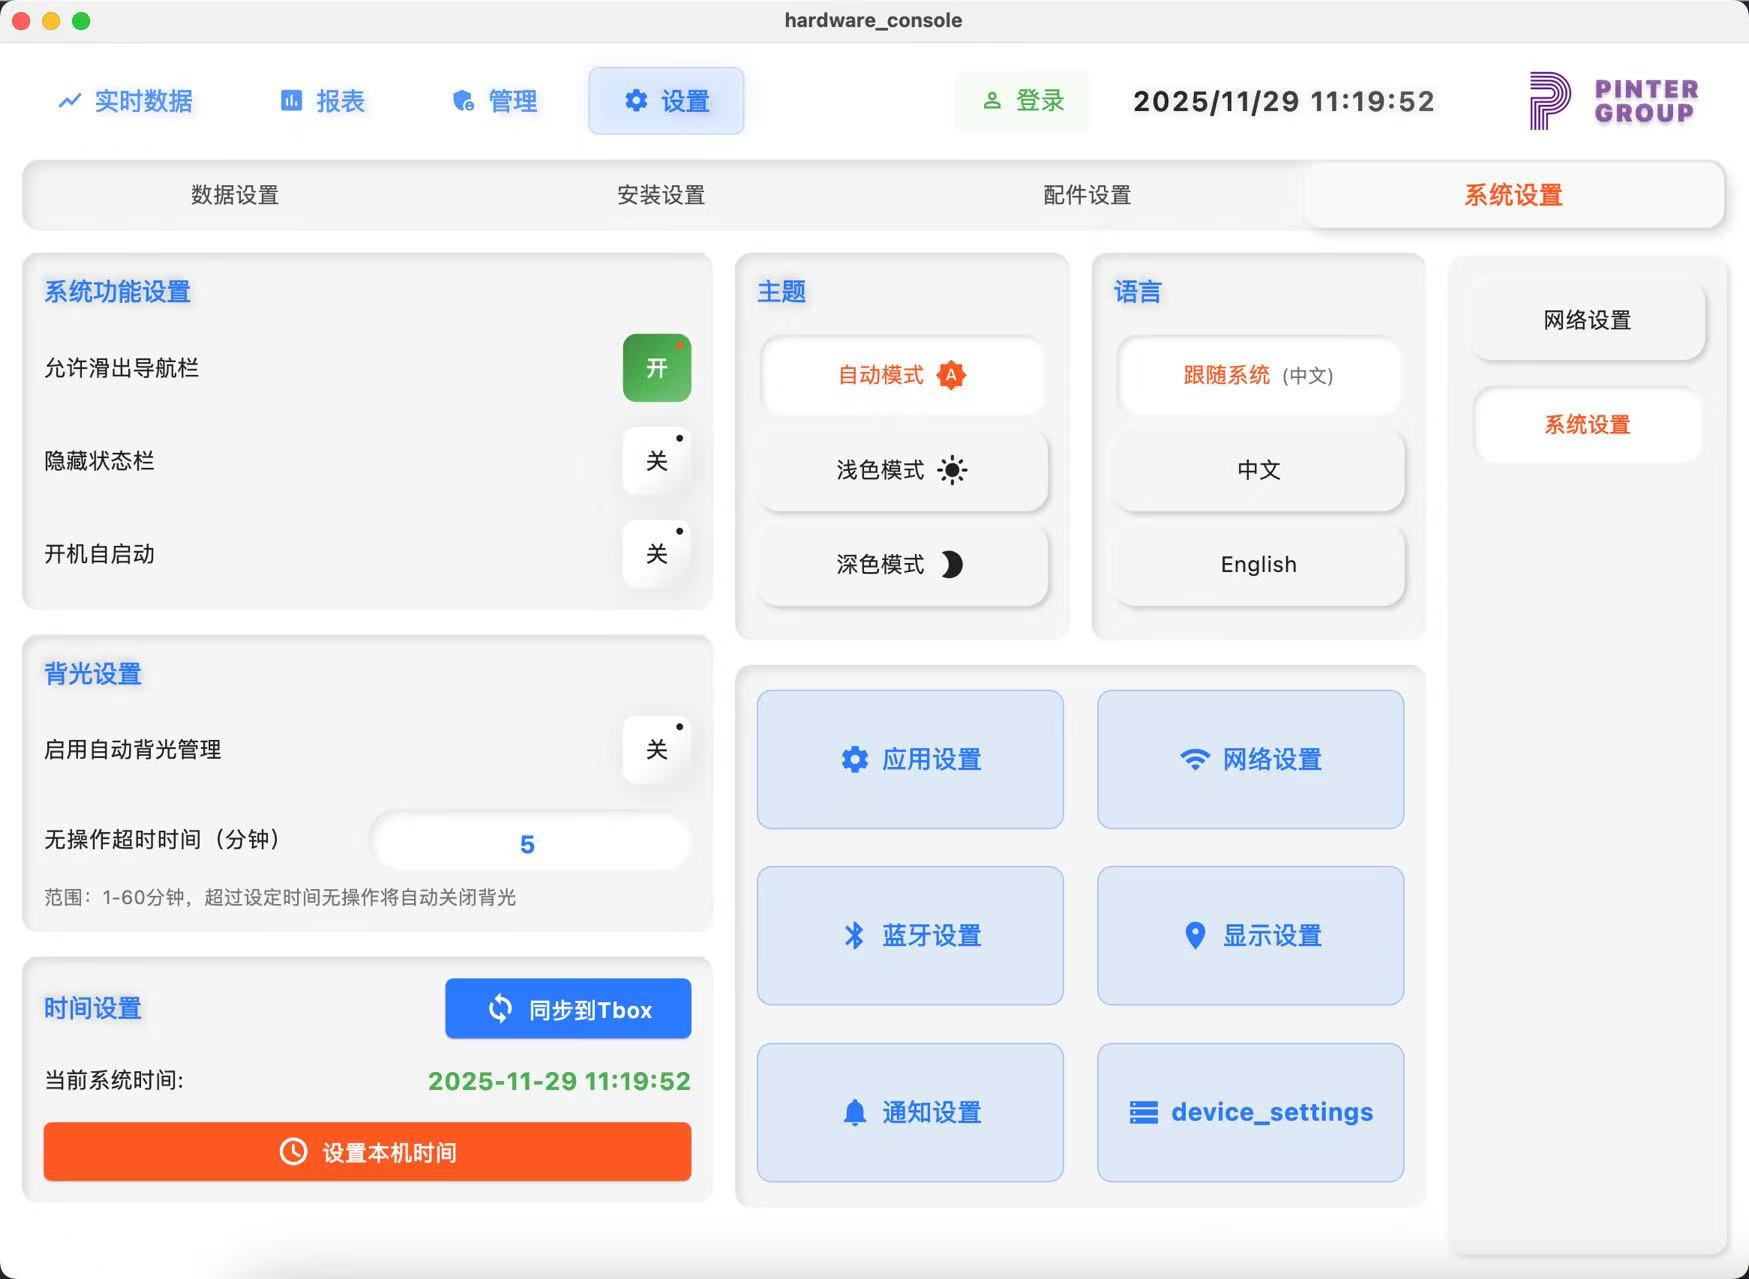Open 通知设置 via the bell icon
Screen dimensions: 1749x1279
[x=910, y=1111]
